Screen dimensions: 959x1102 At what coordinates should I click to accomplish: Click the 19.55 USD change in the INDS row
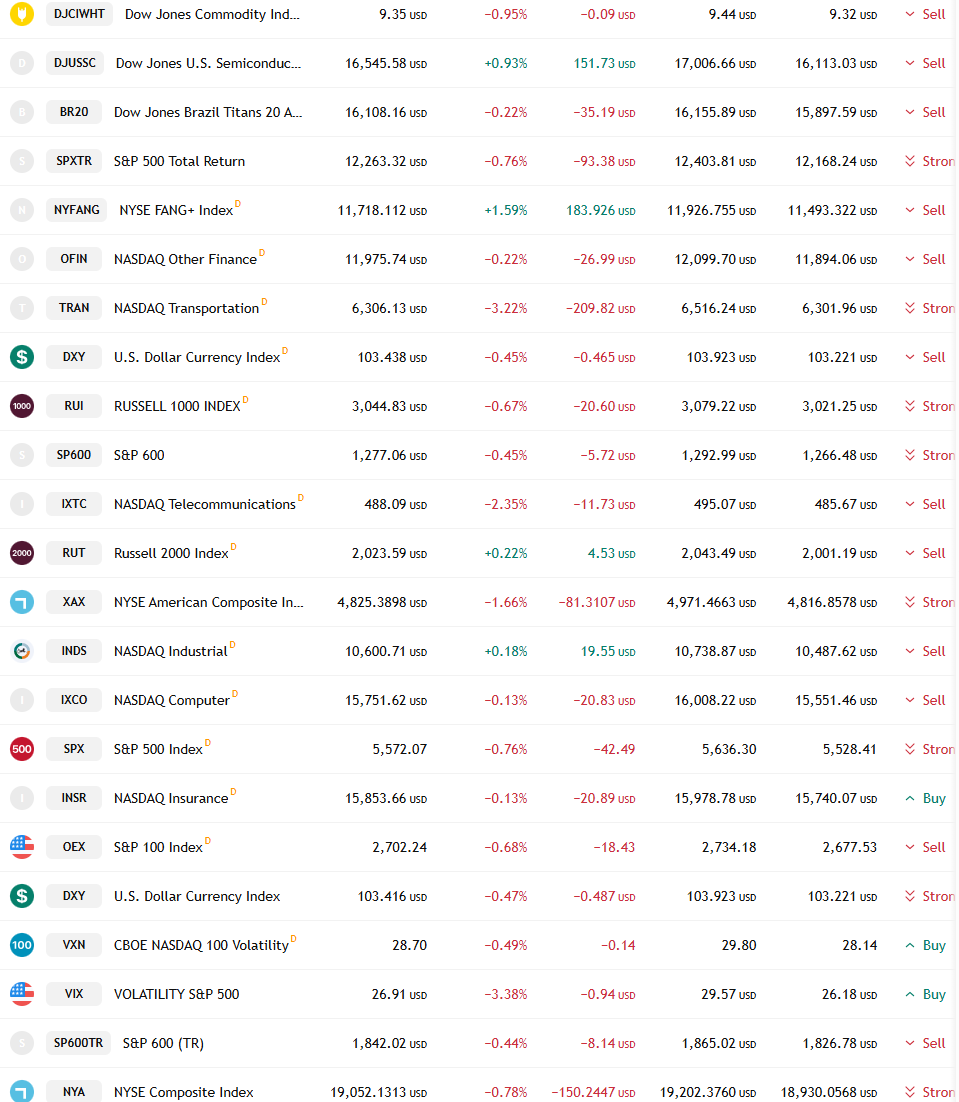608,651
